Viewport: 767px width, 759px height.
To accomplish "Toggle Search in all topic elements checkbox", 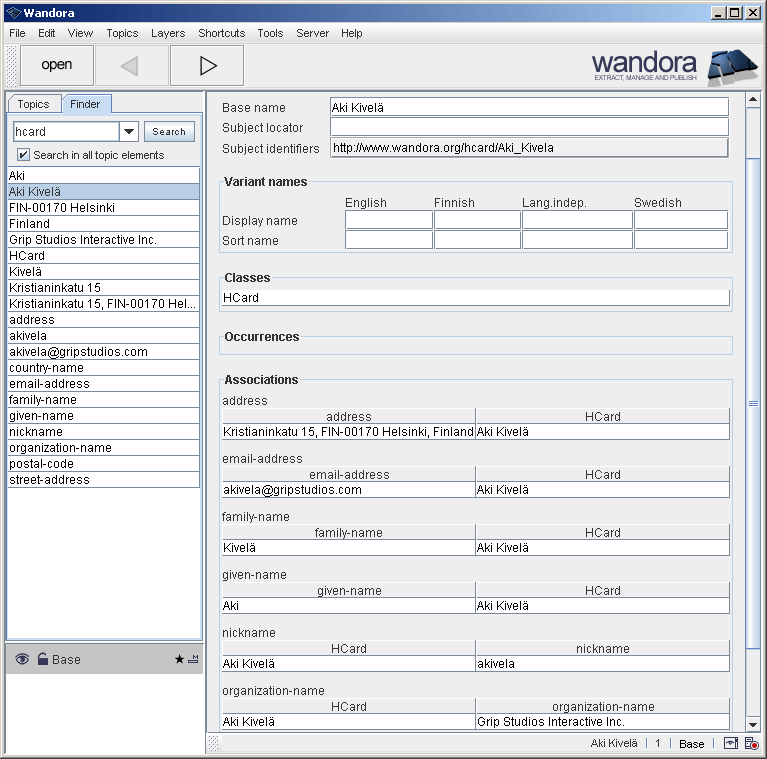I will click(23, 155).
